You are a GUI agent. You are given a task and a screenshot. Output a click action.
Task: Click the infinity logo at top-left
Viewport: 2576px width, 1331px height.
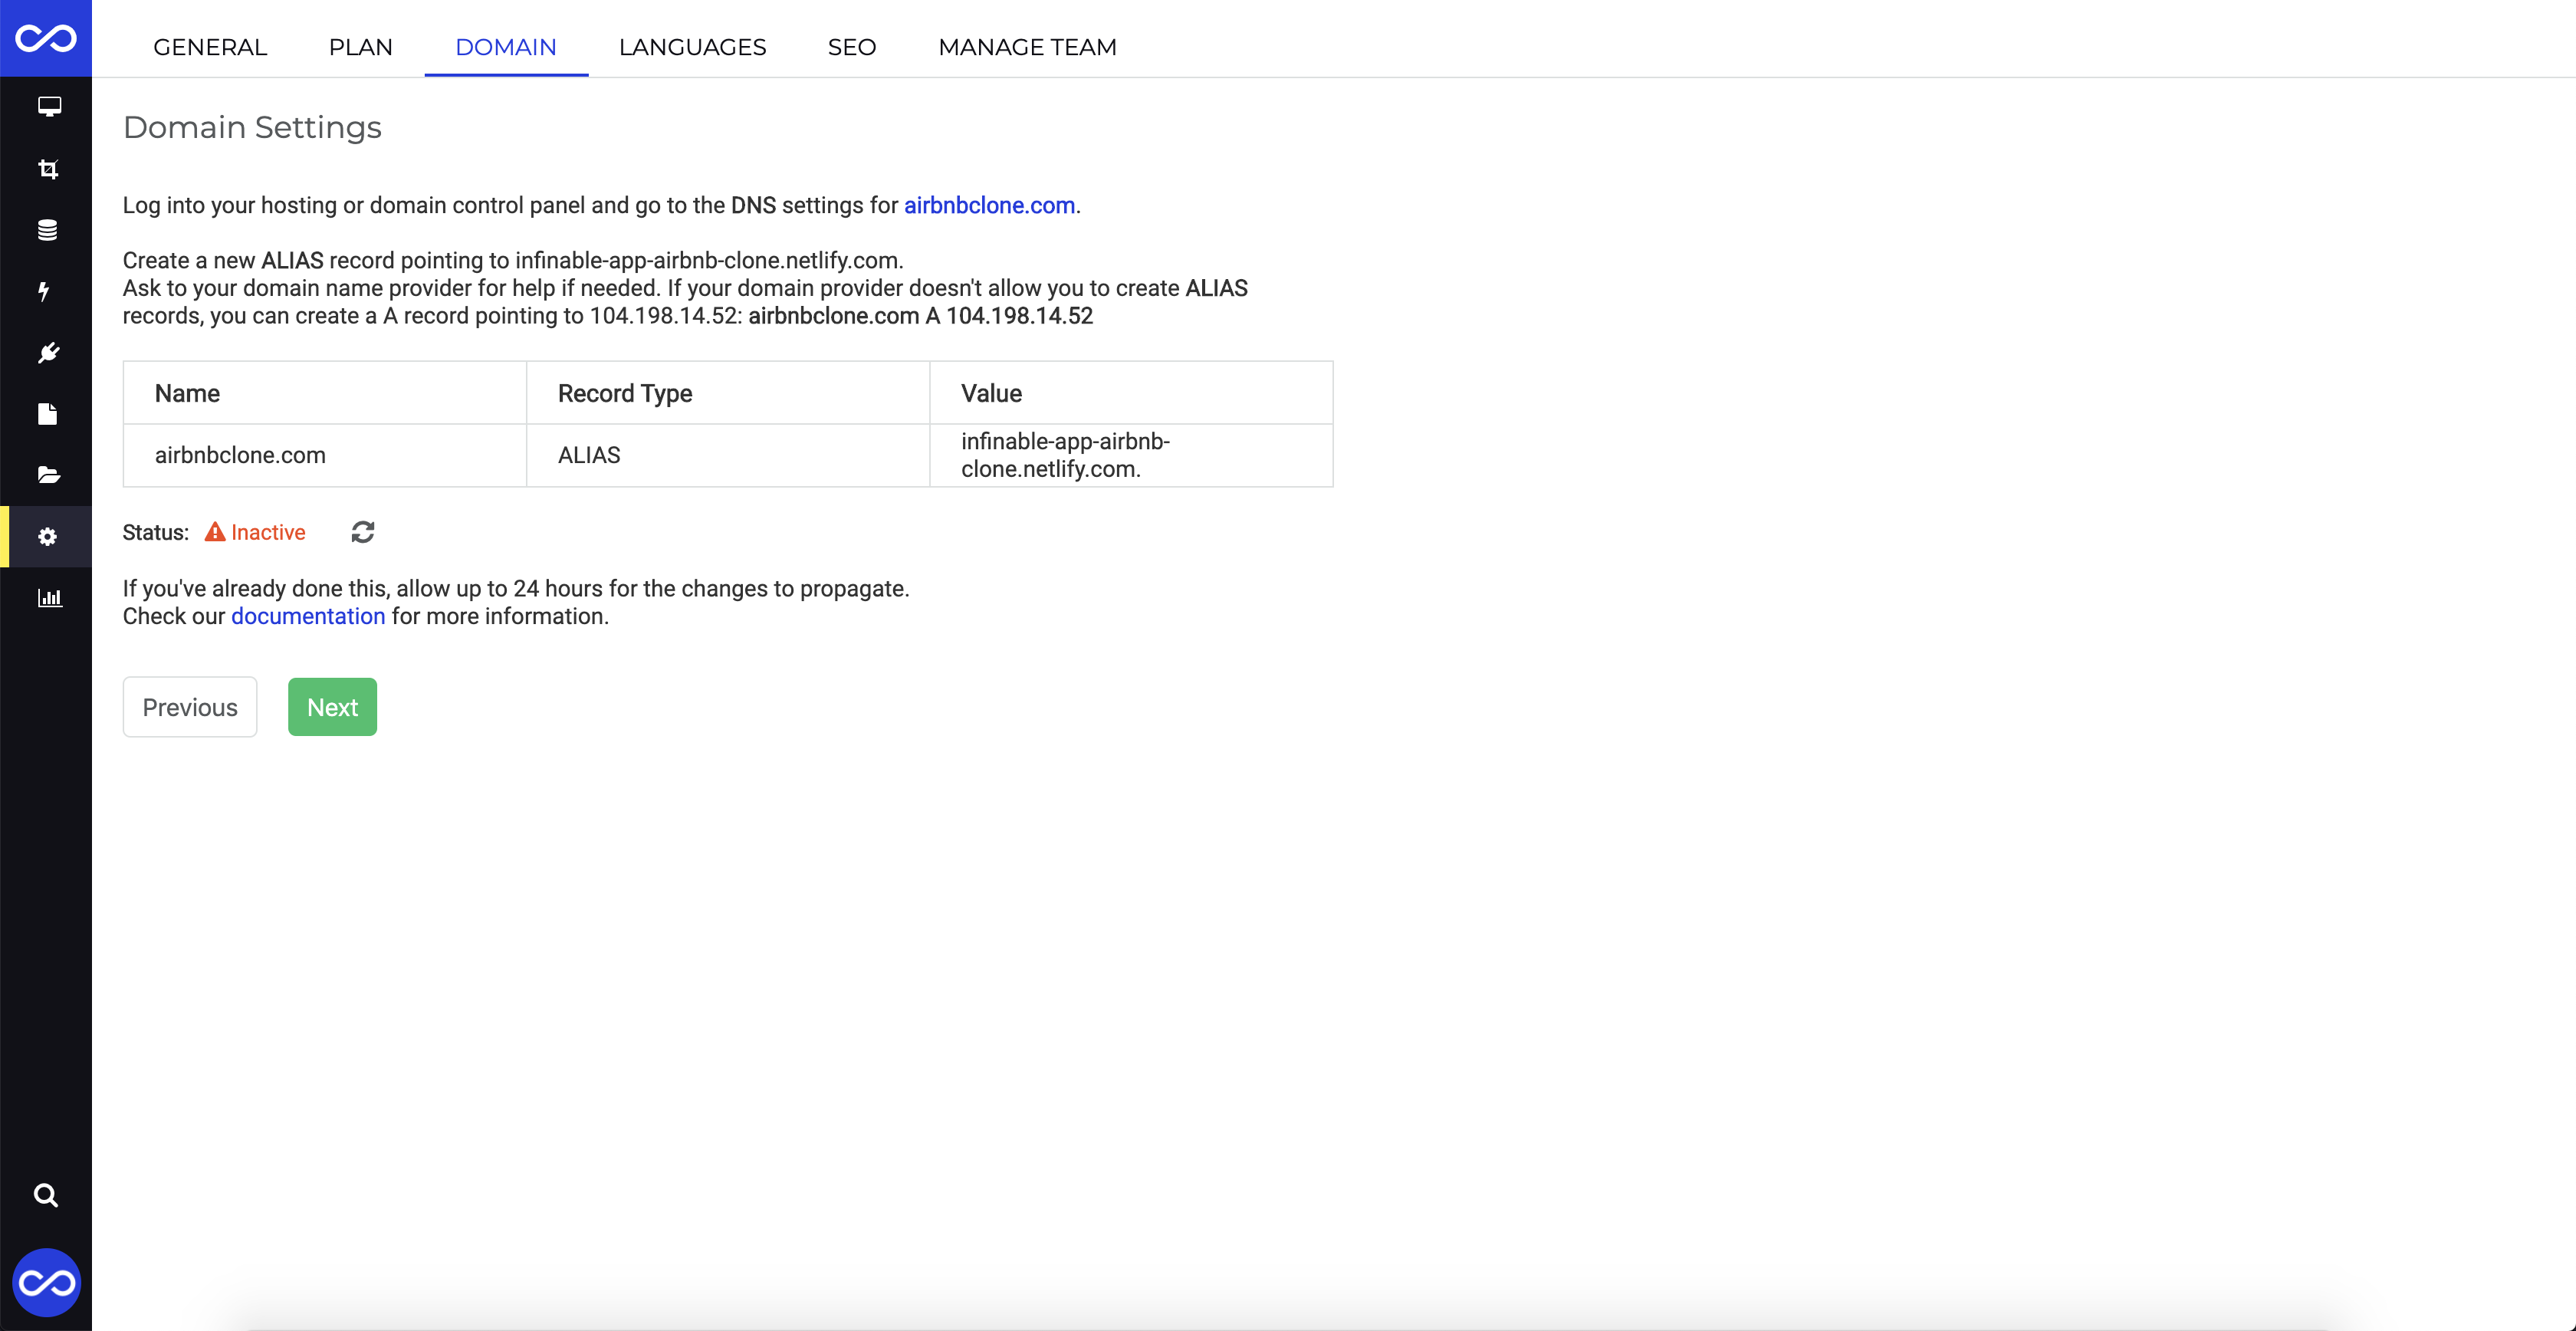pyautogui.click(x=46, y=38)
